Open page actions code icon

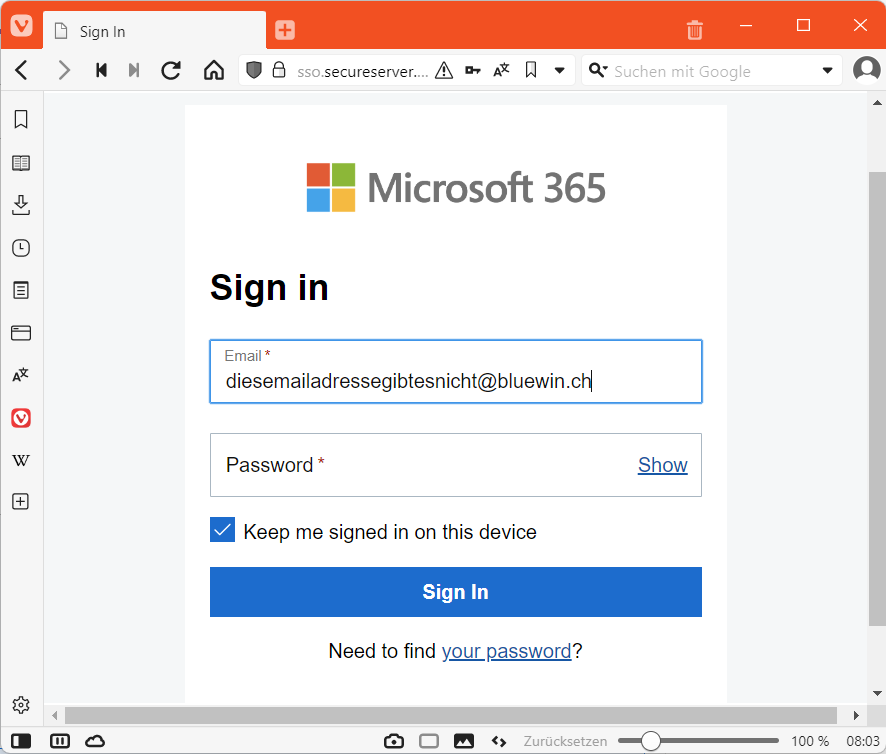(499, 741)
